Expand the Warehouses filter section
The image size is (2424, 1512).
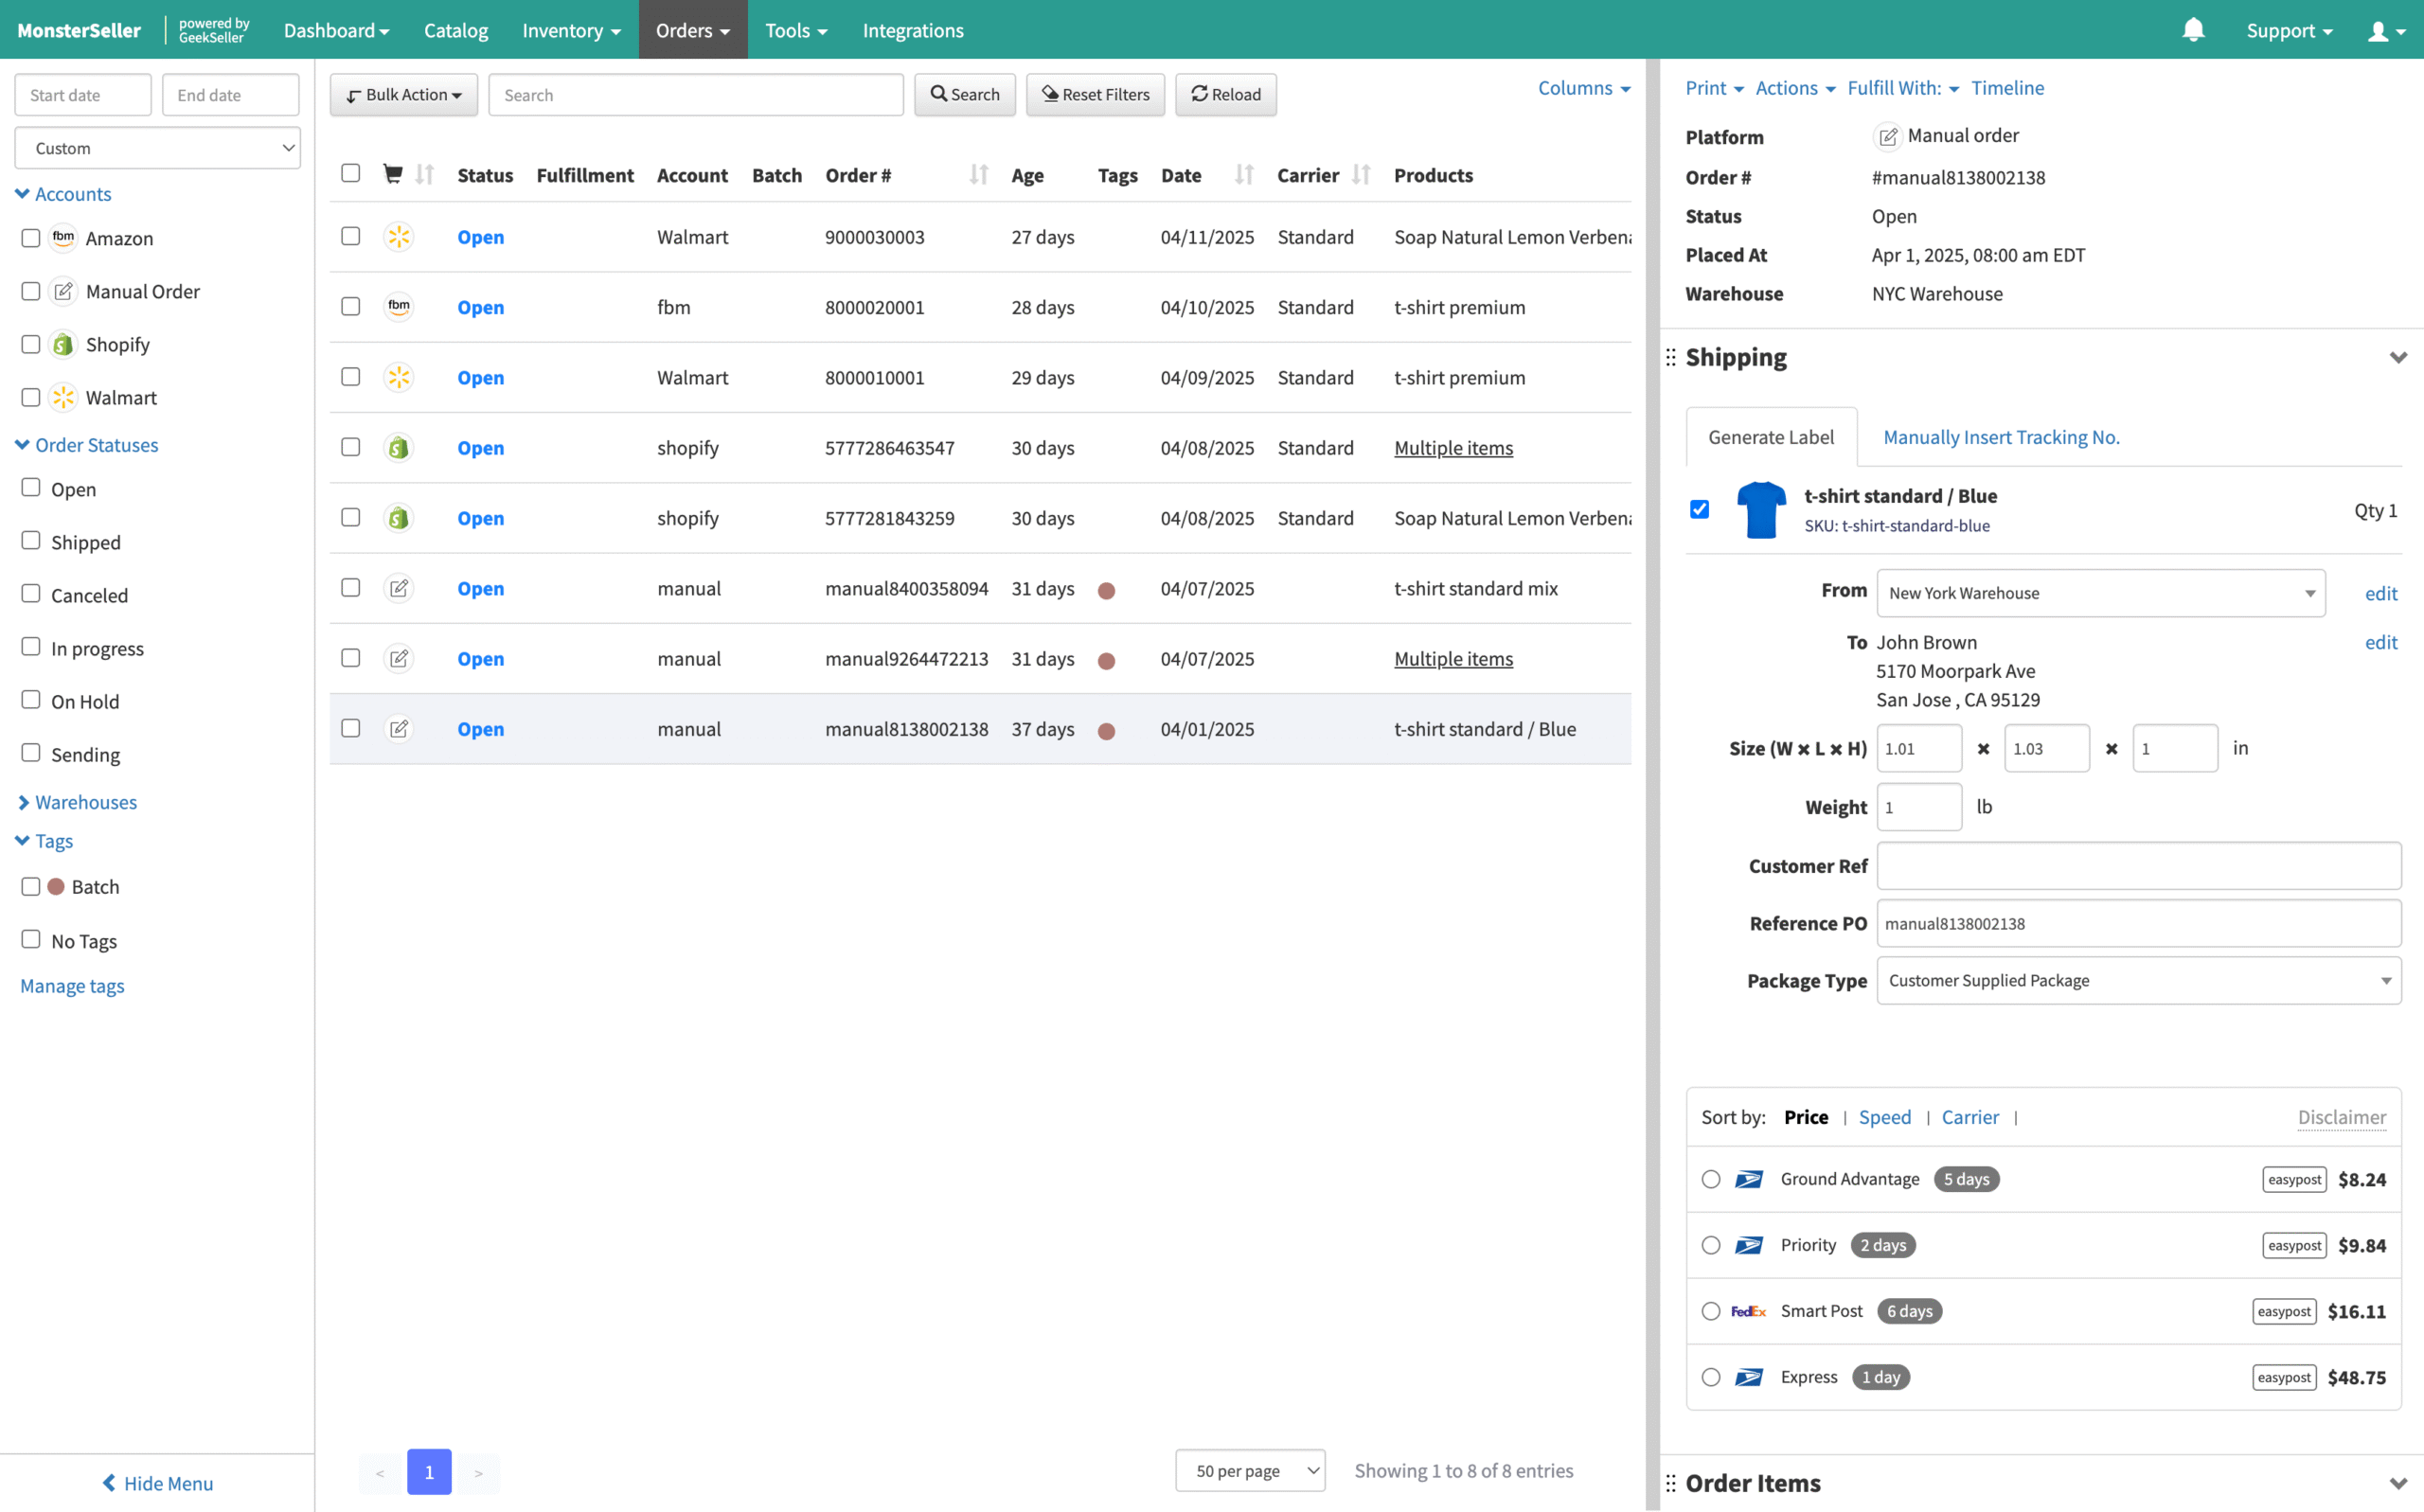(x=78, y=802)
